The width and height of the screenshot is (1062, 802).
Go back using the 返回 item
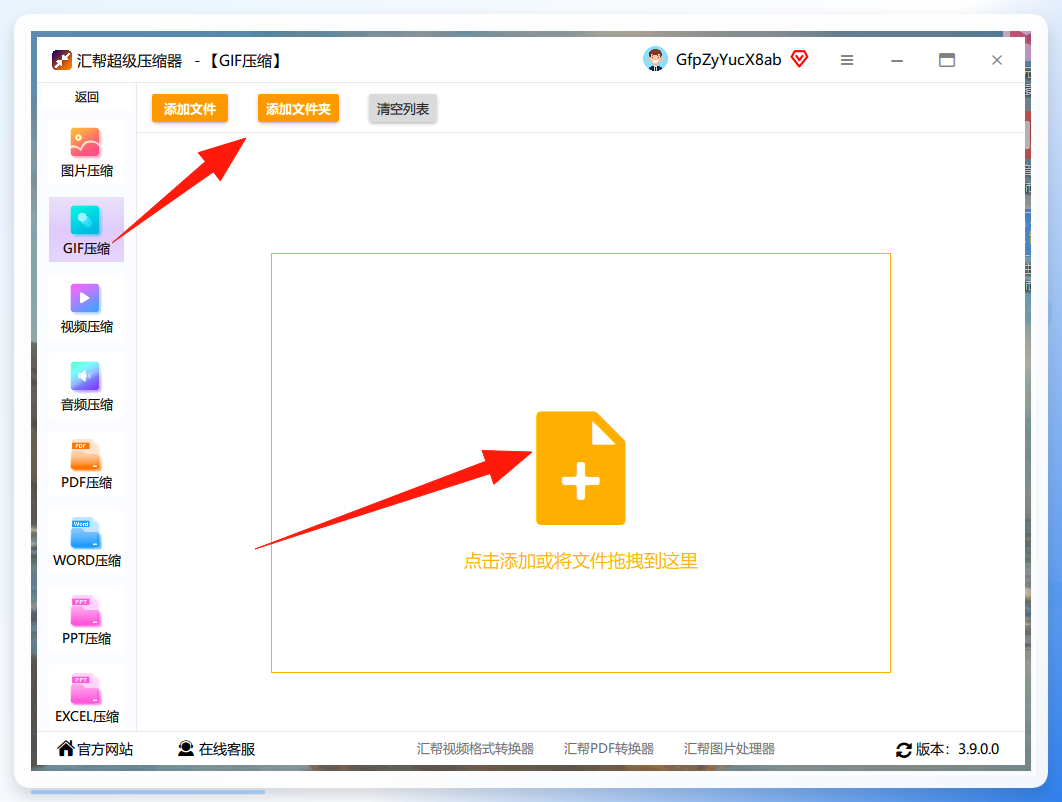pos(87,97)
